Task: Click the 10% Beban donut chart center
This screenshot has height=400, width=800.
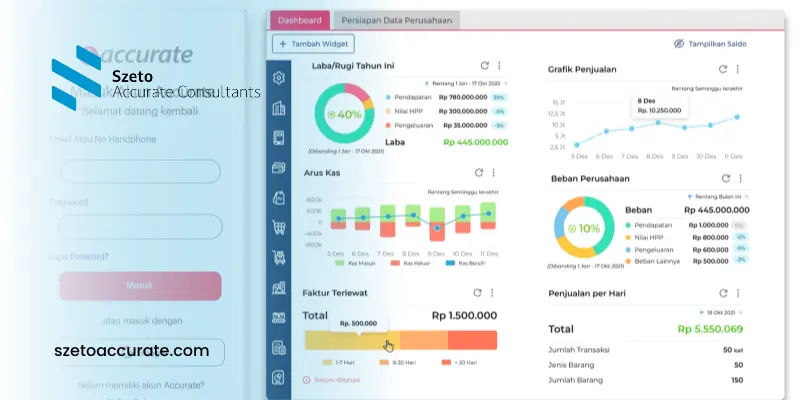Action: (584, 229)
